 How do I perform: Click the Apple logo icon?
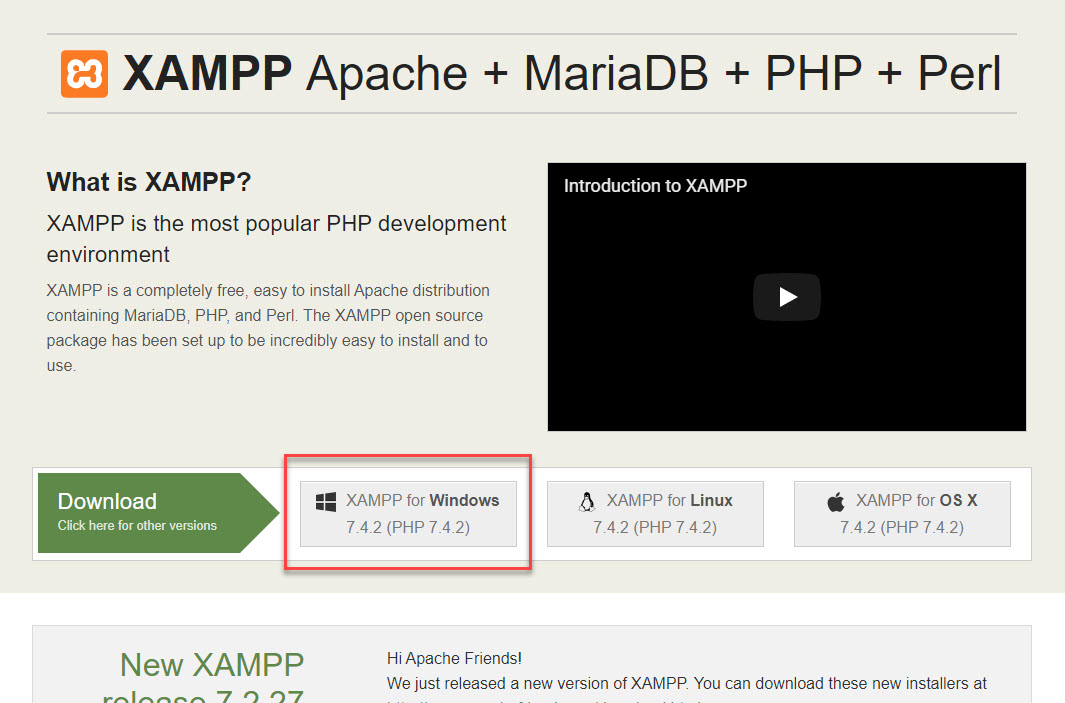click(836, 501)
